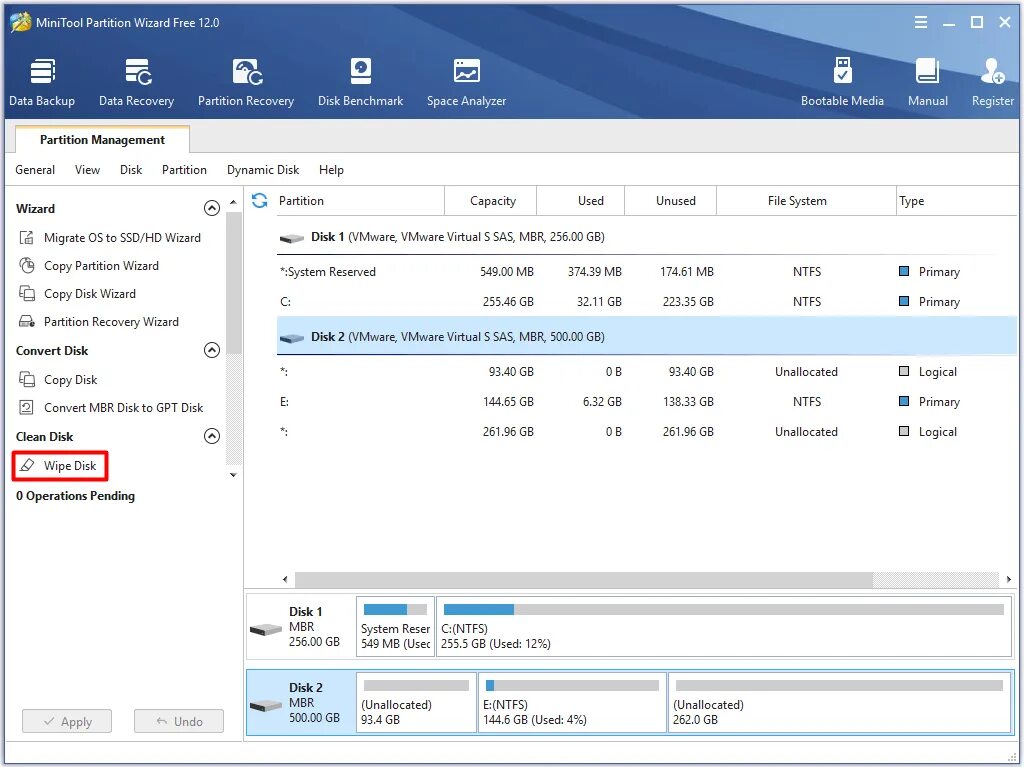Image resolution: width=1024 pixels, height=767 pixels.
Task: Open the Help menu
Action: (331, 170)
